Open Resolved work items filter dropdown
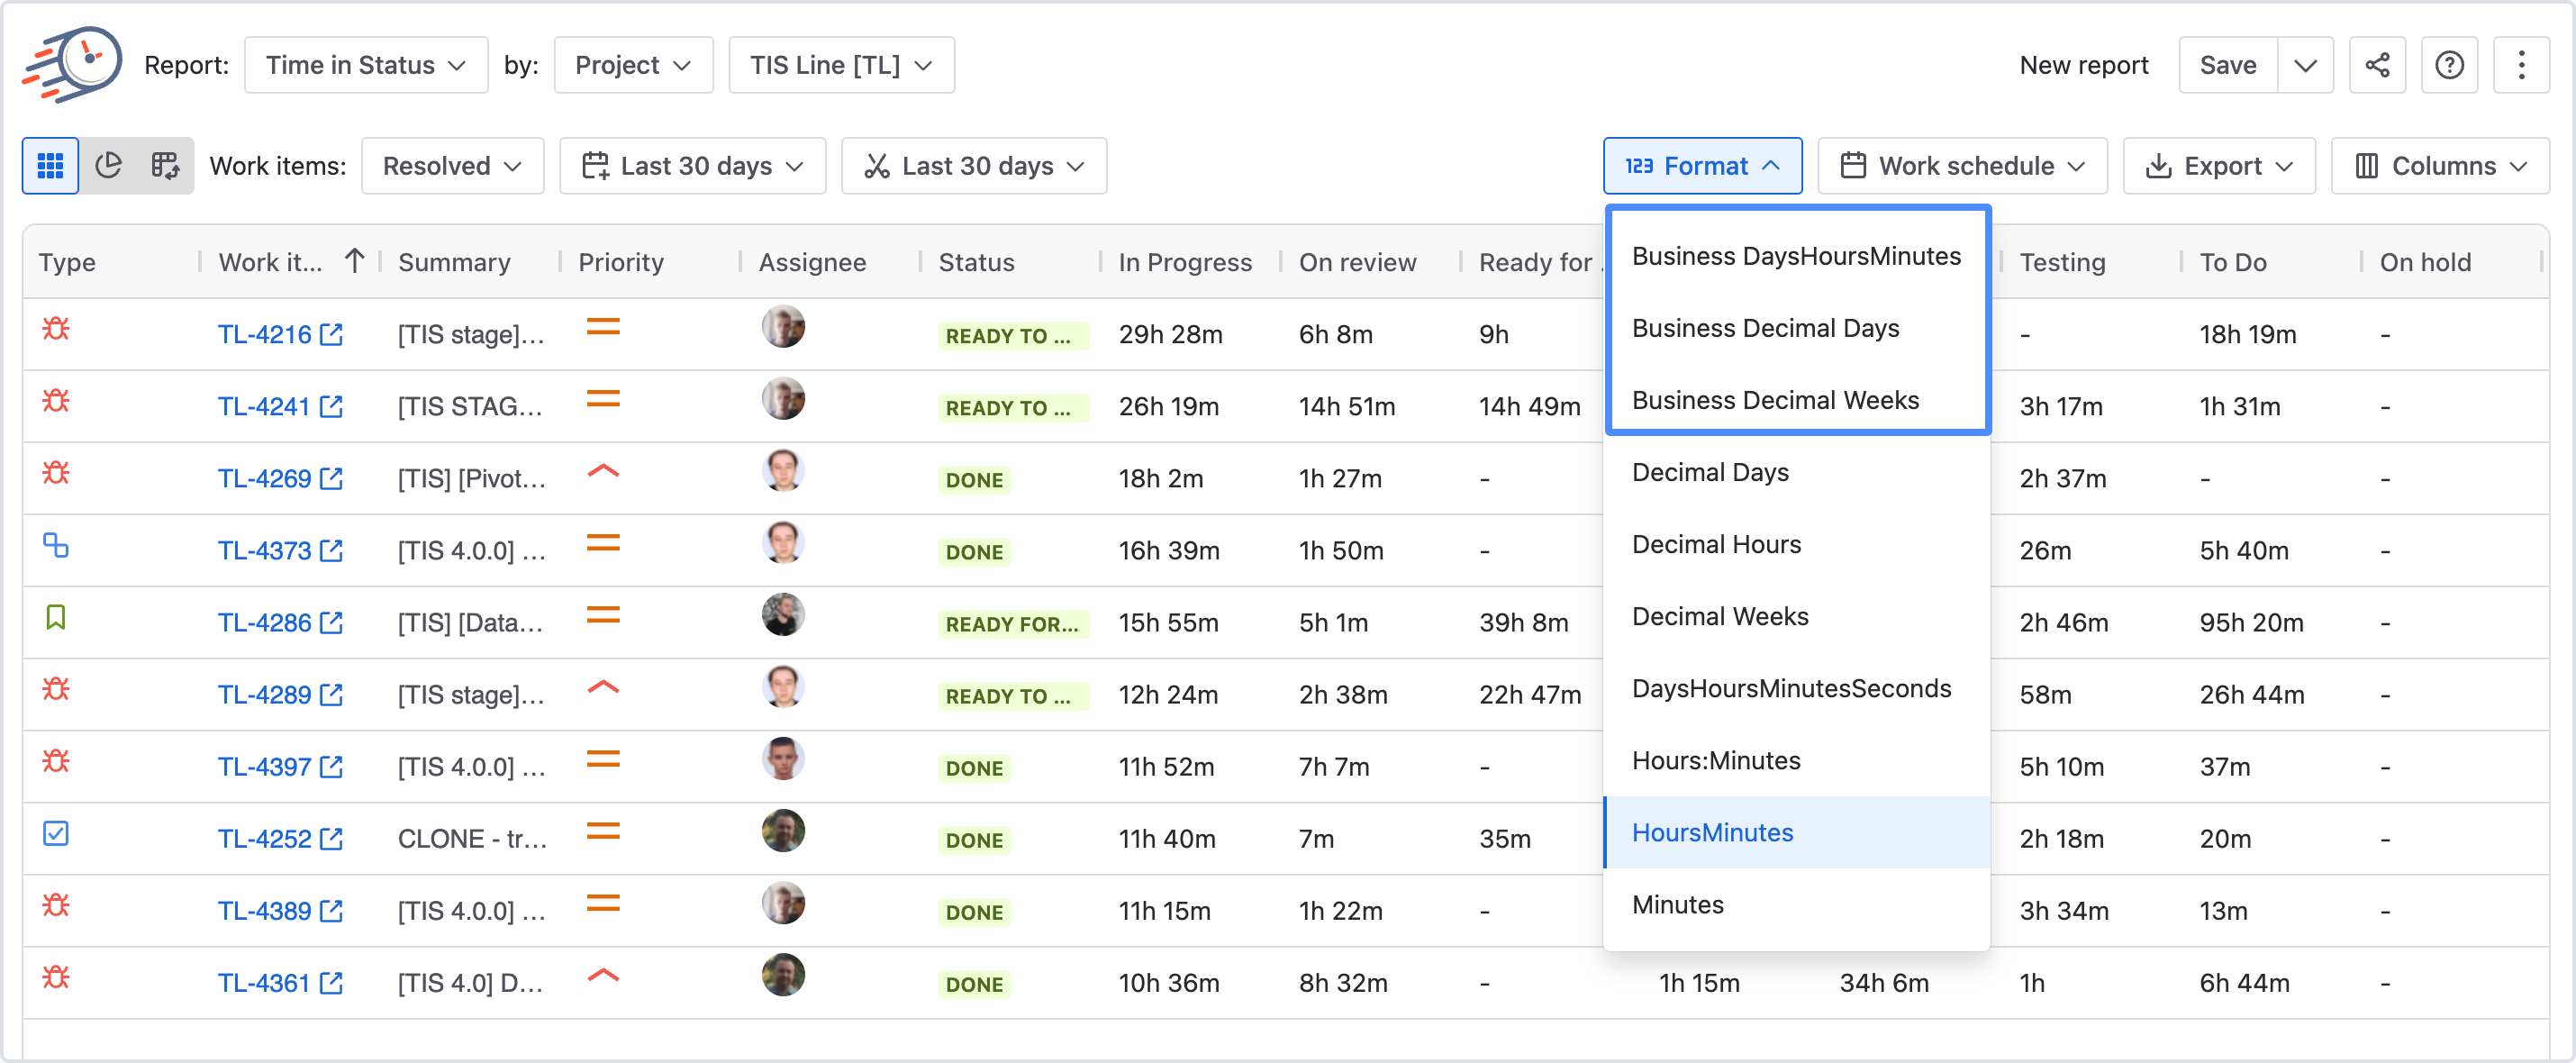 tap(452, 165)
